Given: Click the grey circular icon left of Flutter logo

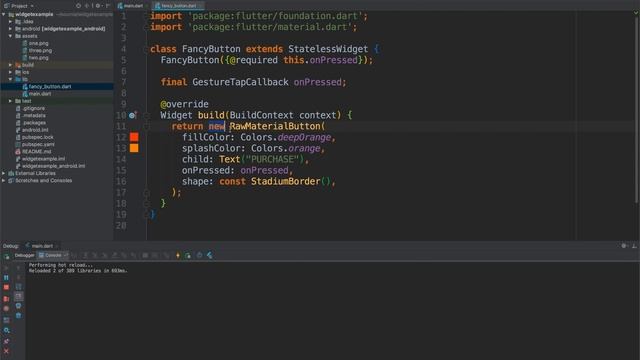Looking at the screenshot, I should 199,256.
